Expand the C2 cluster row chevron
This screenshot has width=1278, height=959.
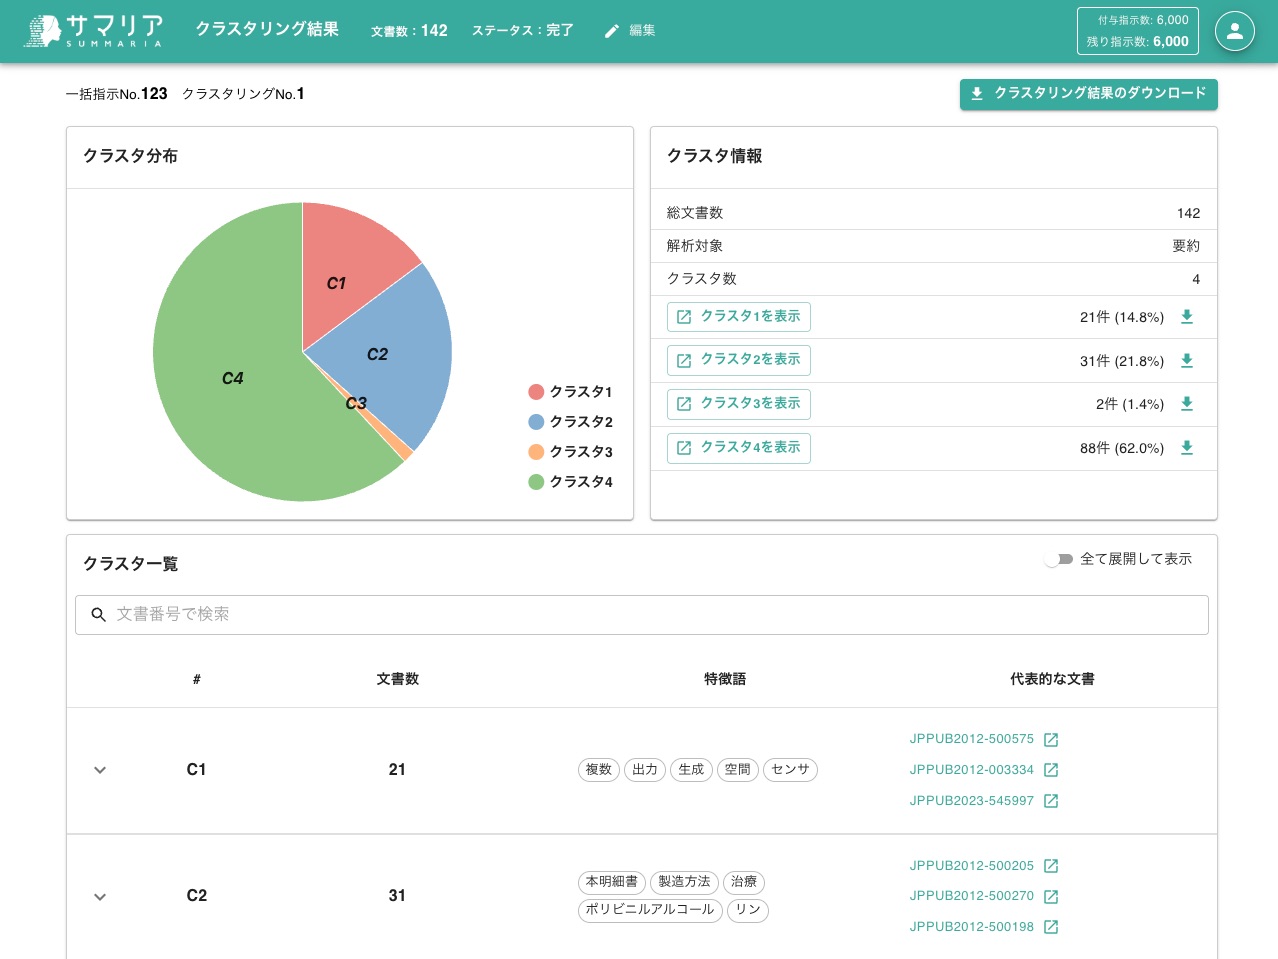point(100,897)
